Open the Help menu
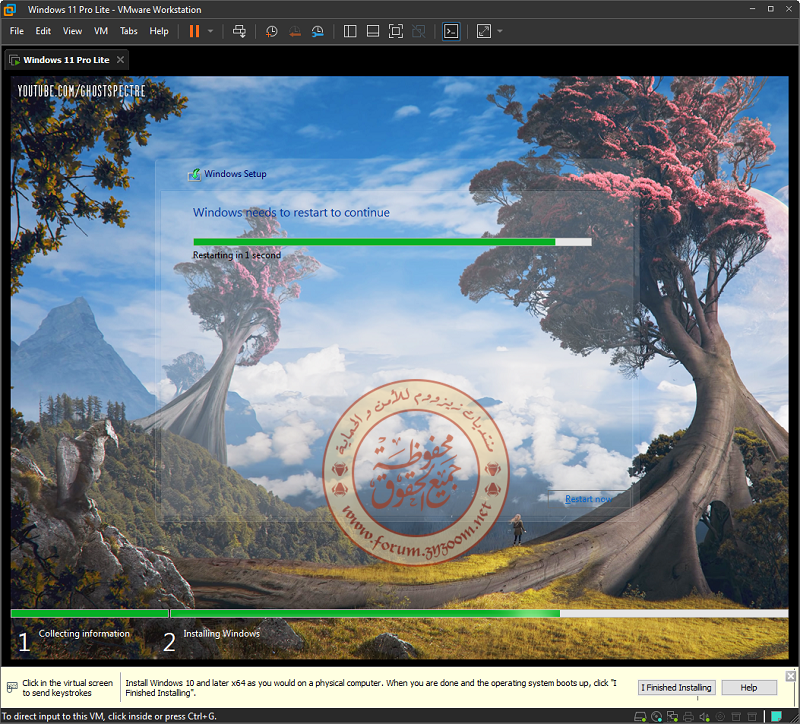Viewport: 800px width, 724px height. coord(159,31)
